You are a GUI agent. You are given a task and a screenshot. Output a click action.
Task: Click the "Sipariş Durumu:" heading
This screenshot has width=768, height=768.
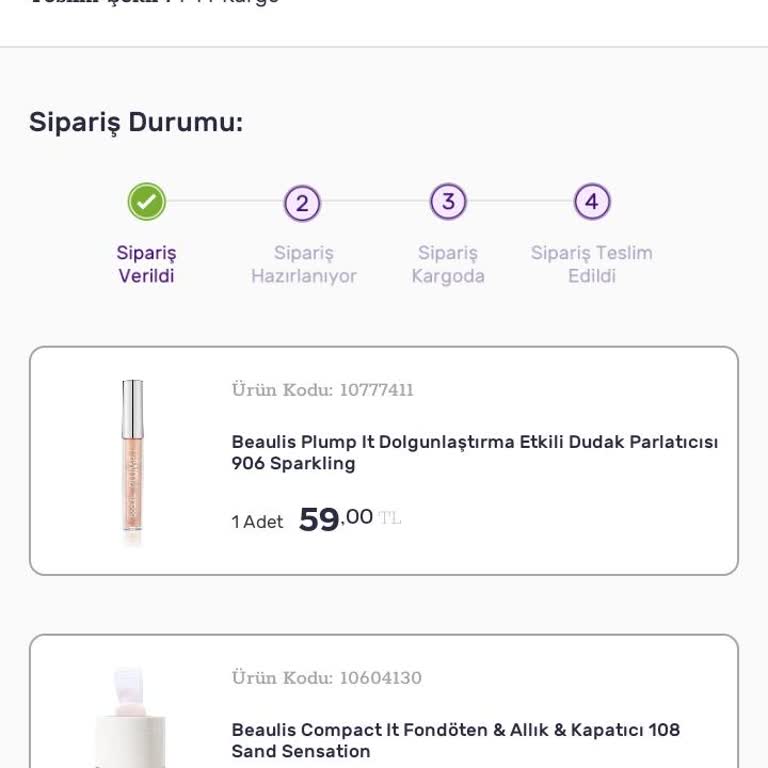pyautogui.click(x=136, y=123)
